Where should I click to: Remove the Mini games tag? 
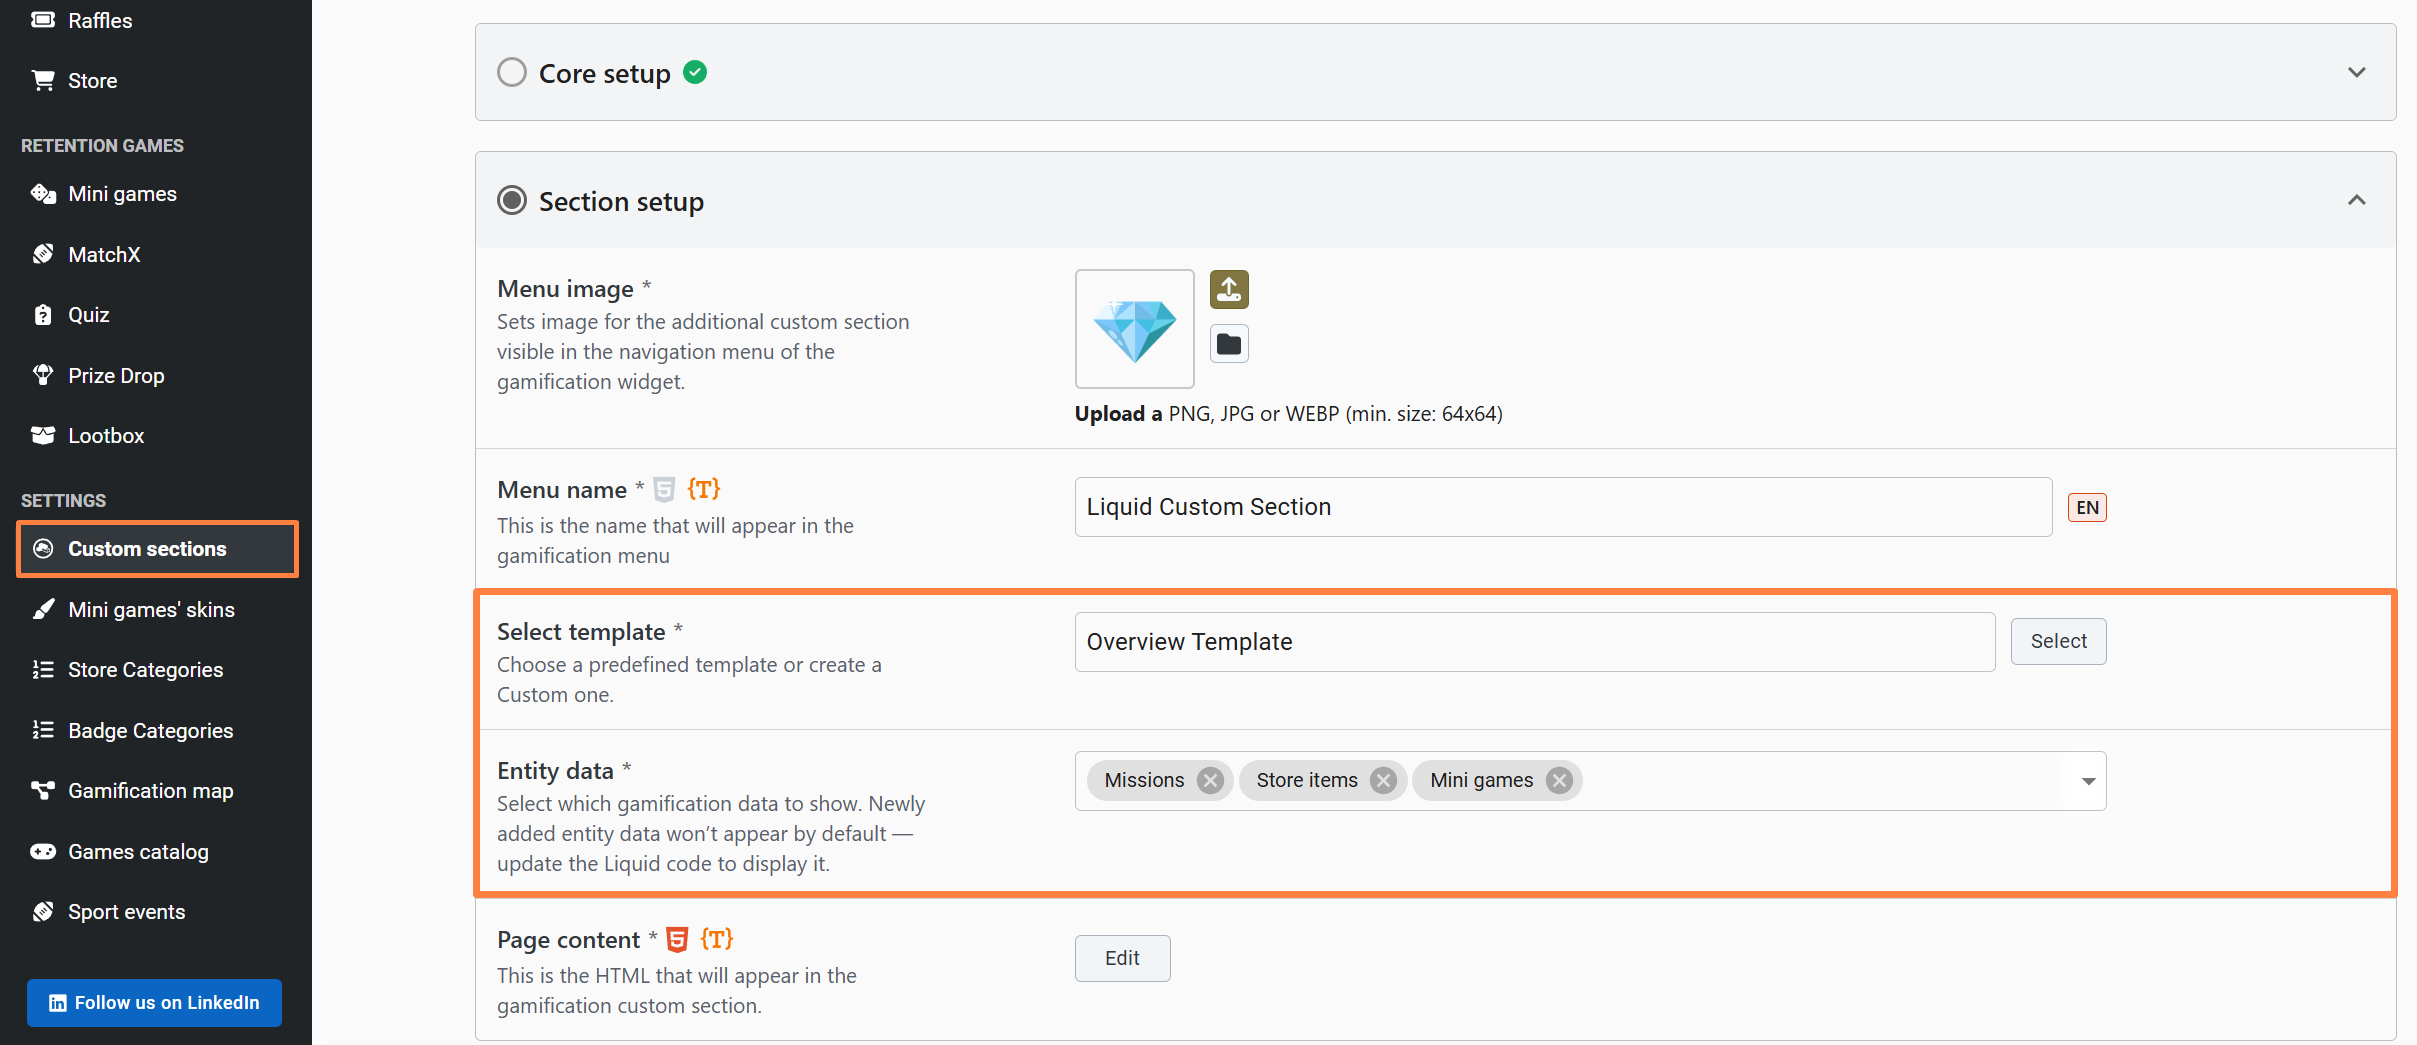[x=1559, y=781]
